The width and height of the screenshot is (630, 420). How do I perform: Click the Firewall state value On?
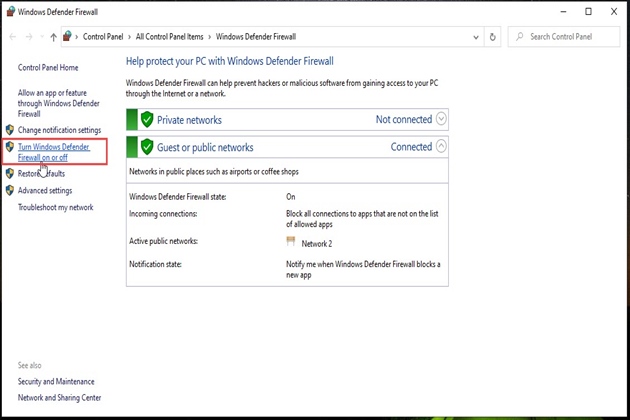pos(290,197)
